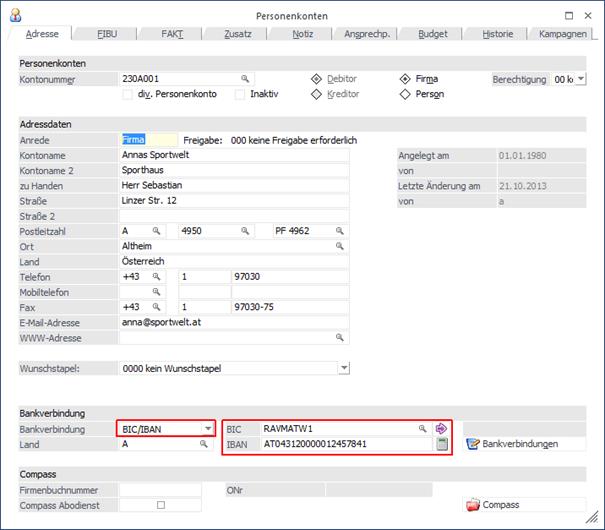
Task: Expand the Bankverbindung BIC/IBAN dropdown
Action: 208,428
